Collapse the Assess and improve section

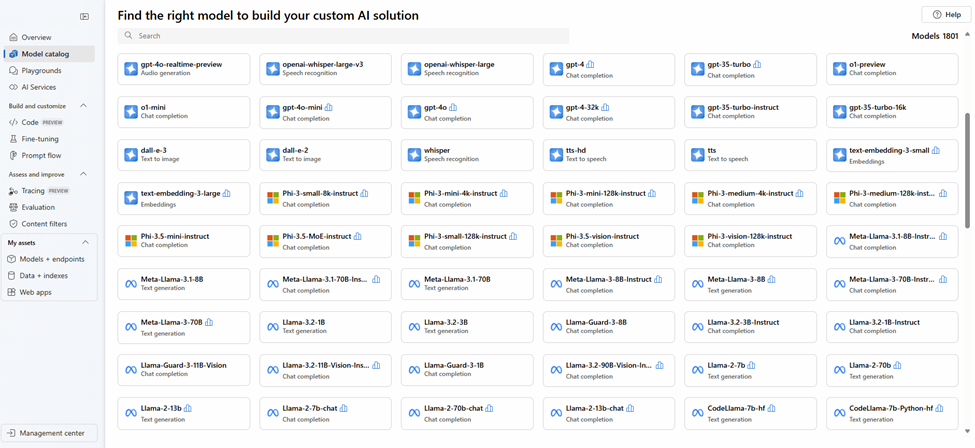pos(83,174)
